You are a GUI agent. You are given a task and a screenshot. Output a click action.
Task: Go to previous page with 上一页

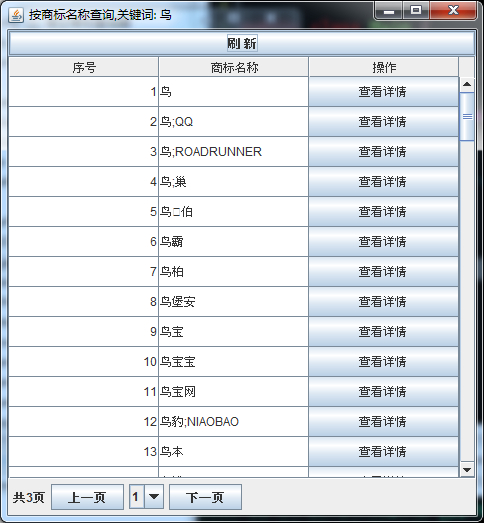pyautogui.click(x=87, y=497)
